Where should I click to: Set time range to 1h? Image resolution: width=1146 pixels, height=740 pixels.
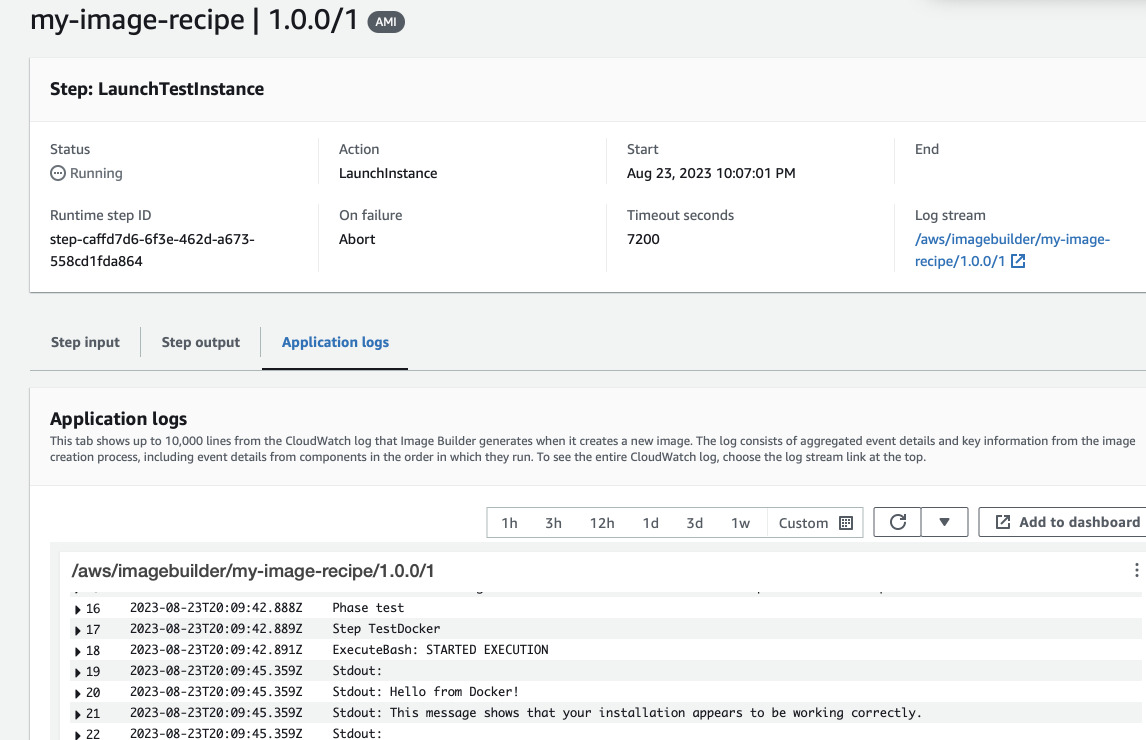[x=509, y=523]
